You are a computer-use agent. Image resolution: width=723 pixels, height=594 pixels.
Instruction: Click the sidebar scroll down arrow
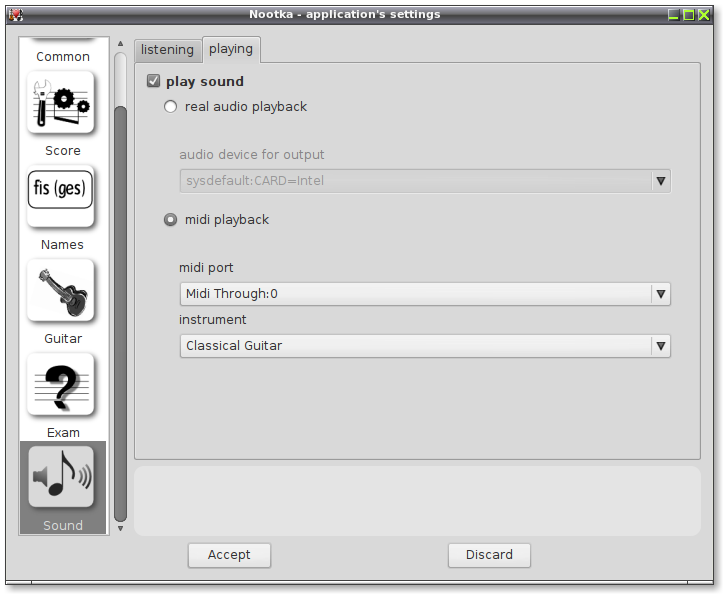120,529
